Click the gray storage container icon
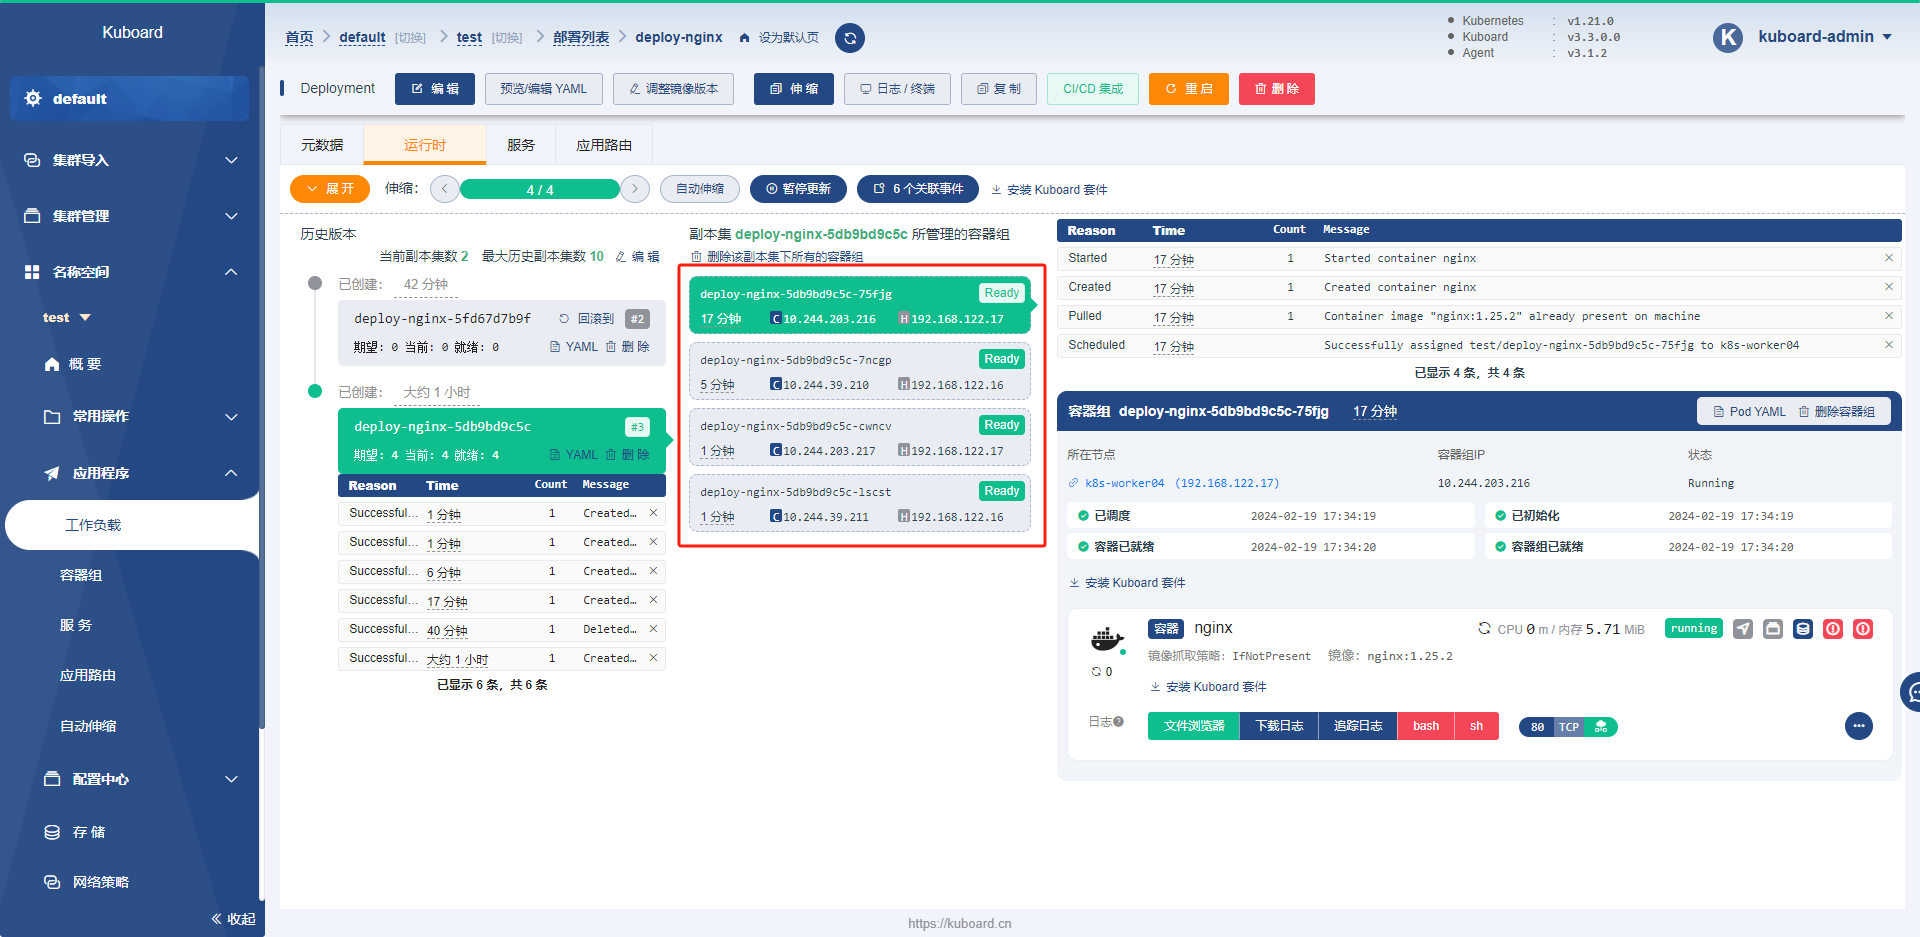This screenshot has height=937, width=1920. coord(1773,629)
